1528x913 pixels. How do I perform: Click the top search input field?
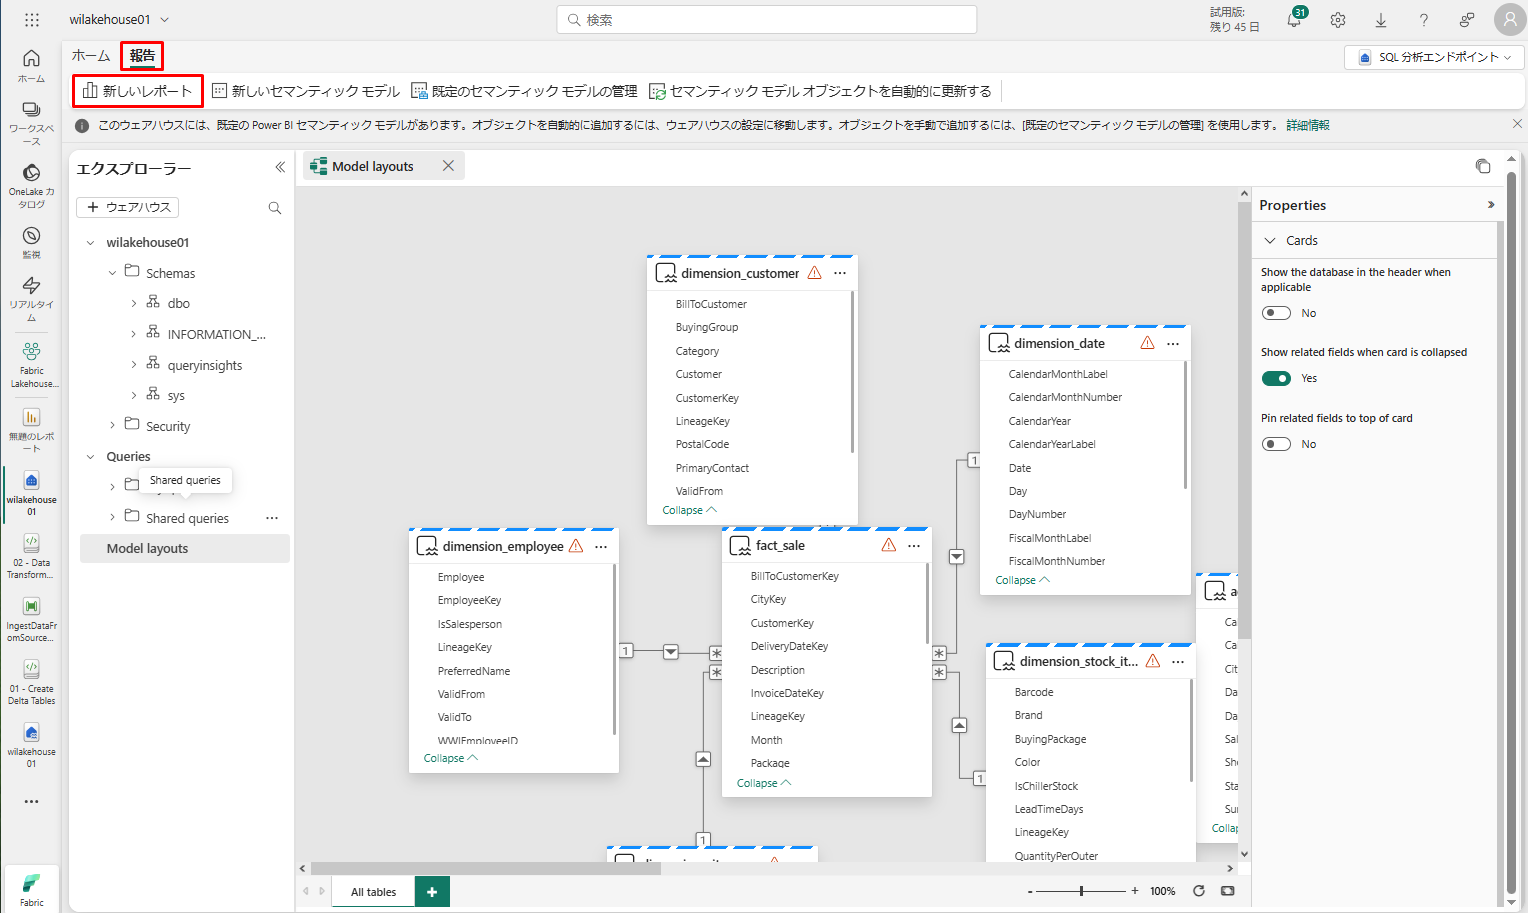tap(767, 20)
